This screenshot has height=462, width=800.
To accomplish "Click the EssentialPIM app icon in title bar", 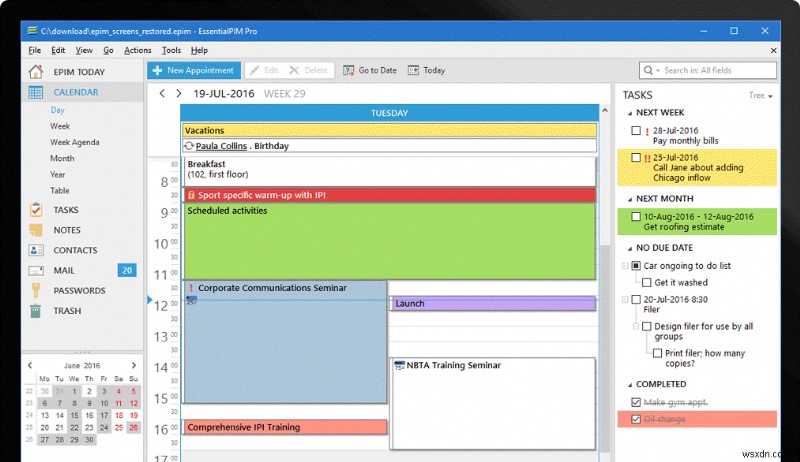I will point(32,31).
